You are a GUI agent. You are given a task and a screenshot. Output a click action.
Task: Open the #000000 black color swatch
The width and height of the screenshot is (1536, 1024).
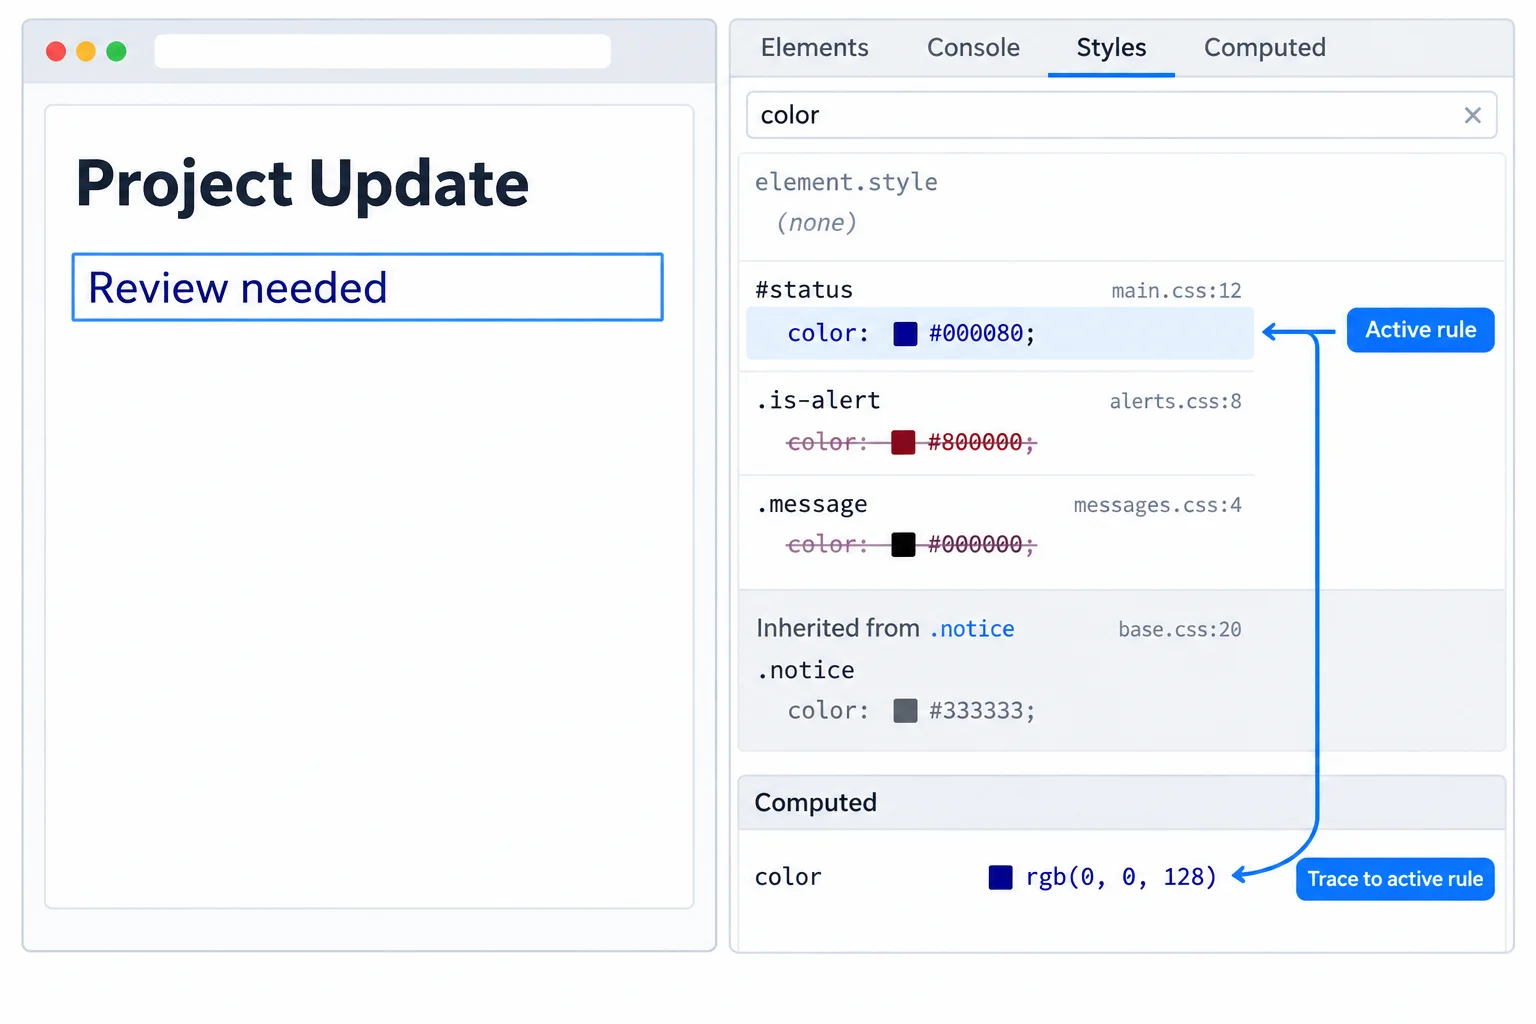(903, 544)
